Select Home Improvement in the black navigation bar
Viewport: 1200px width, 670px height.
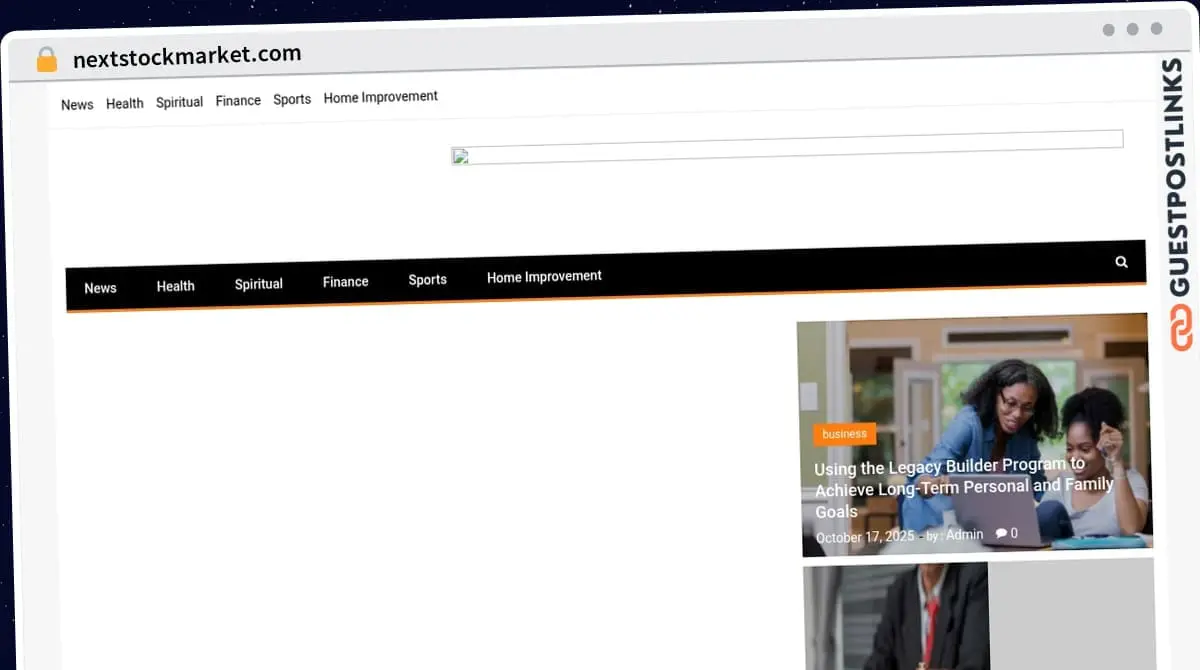coord(544,276)
